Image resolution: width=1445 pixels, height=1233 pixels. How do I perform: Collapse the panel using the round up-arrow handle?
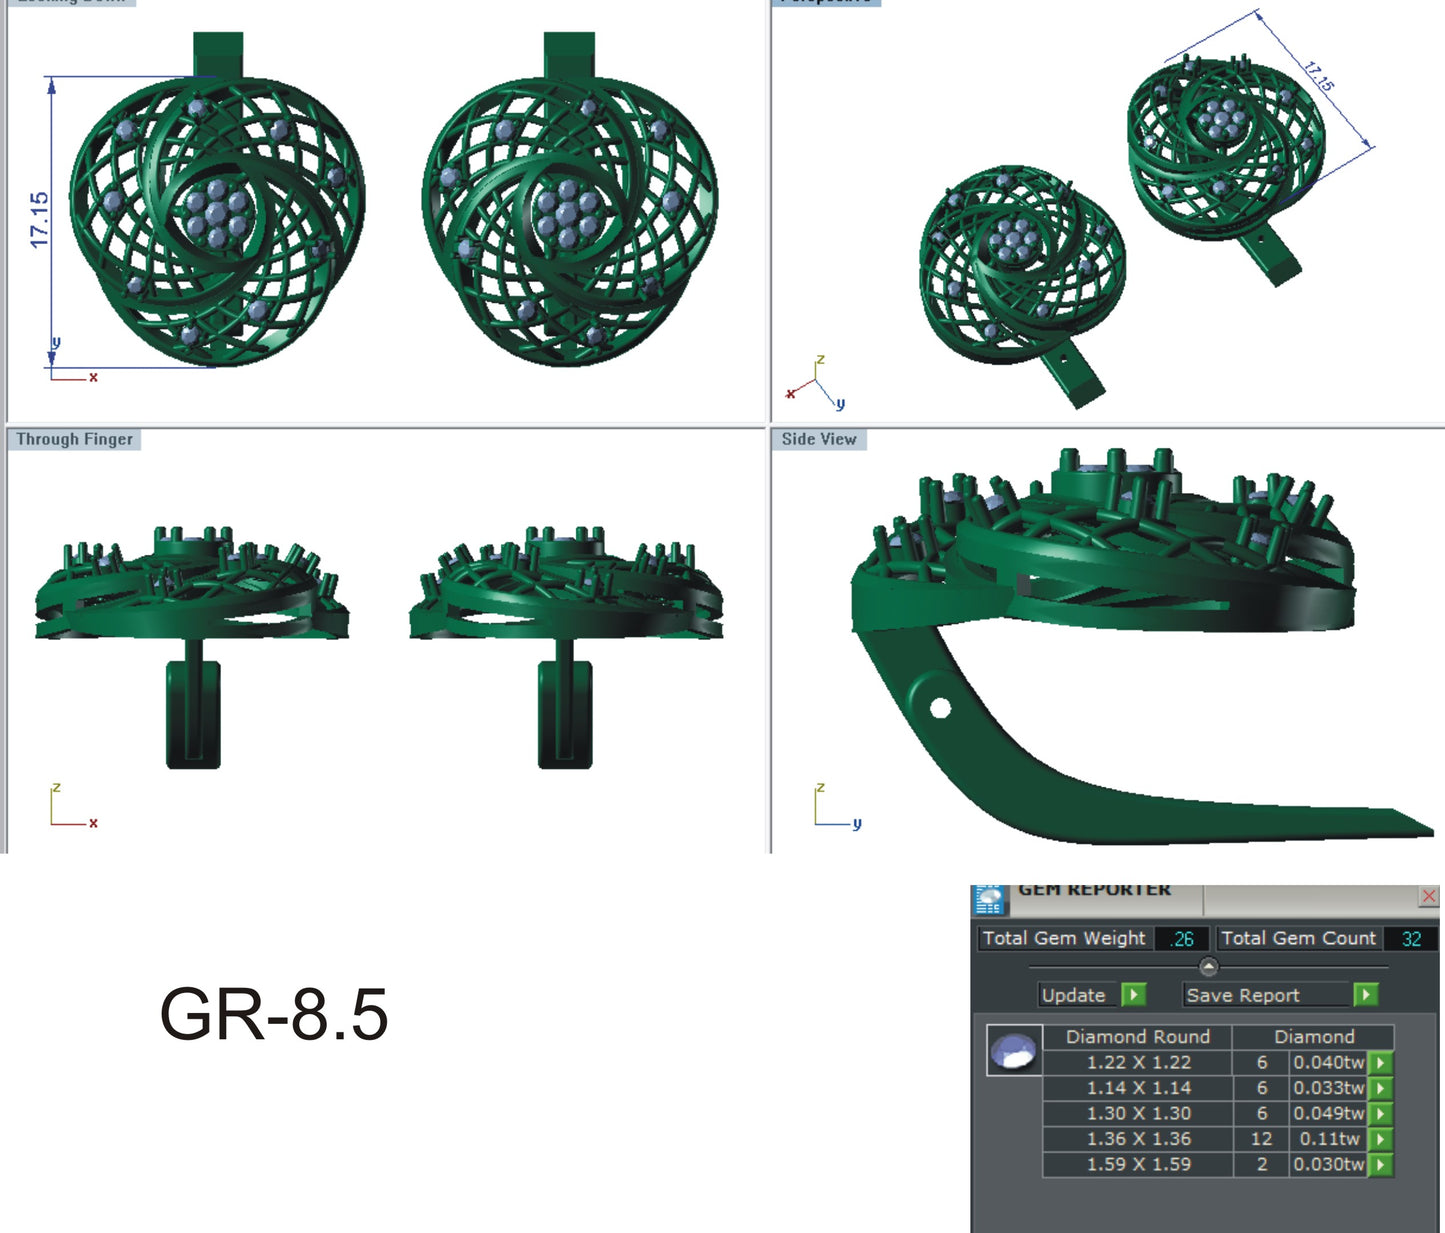(x=1208, y=967)
